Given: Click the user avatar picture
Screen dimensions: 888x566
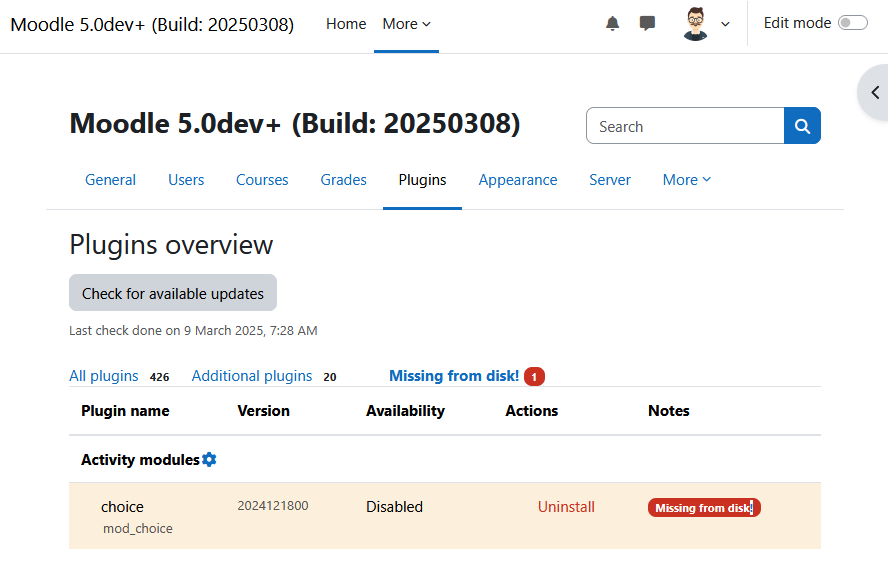Looking at the screenshot, I should 695,24.
